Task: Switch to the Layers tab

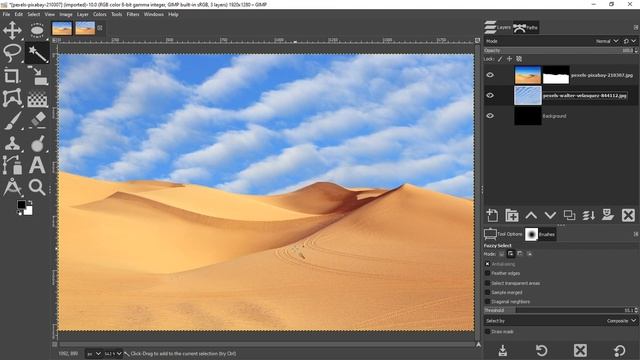Action: 498,27
